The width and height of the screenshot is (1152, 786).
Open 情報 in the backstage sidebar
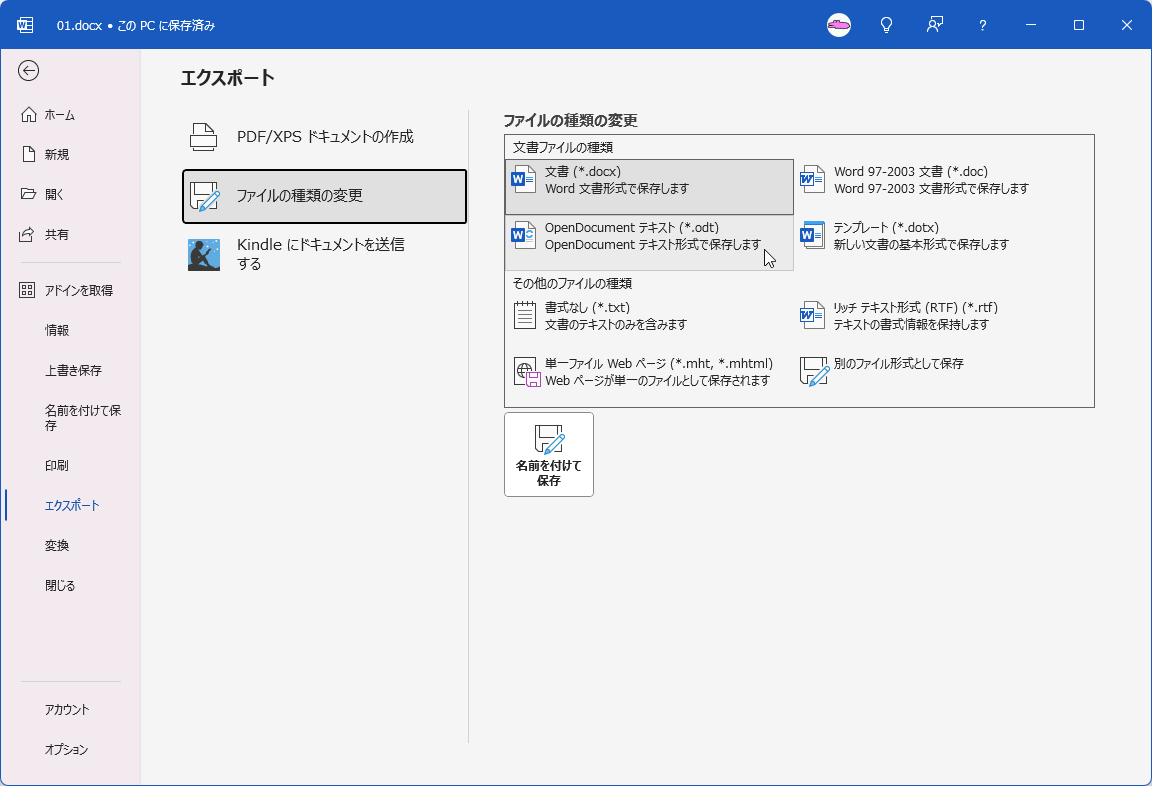(57, 330)
